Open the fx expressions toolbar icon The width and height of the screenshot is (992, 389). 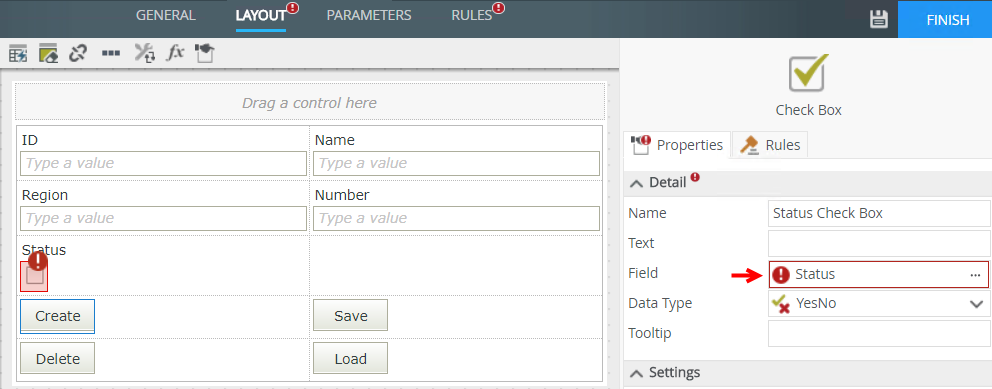[175, 52]
